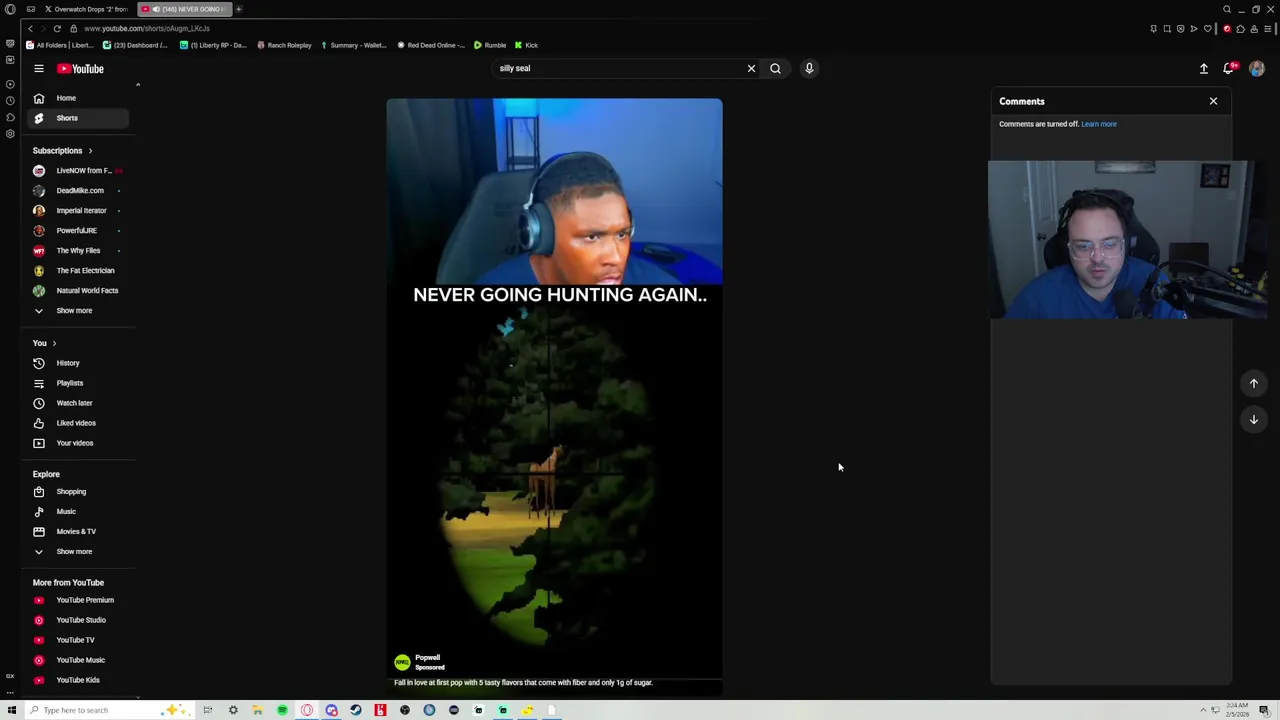Go to the next Short with down arrow

coord(1253,420)
